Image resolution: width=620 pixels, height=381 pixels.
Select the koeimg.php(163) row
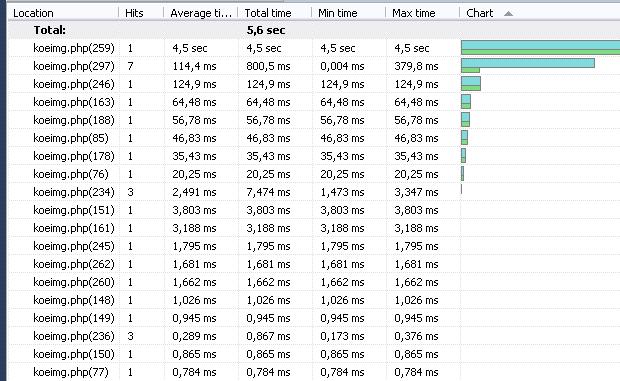(314, 102)
